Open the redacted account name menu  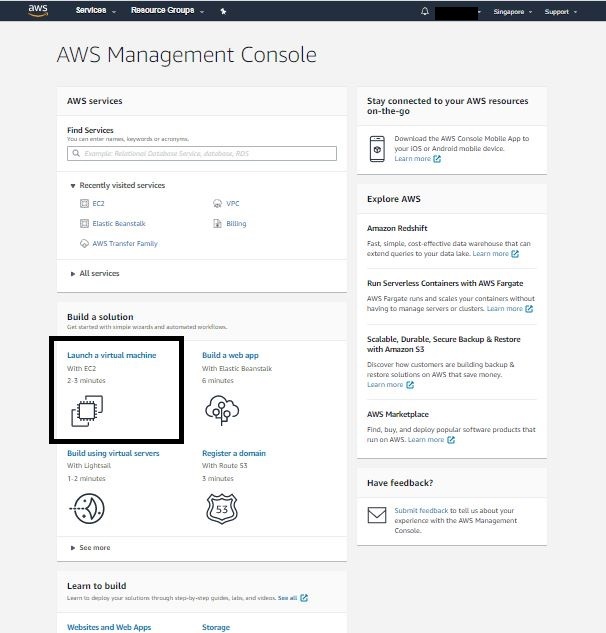click(x=458, y=13)
